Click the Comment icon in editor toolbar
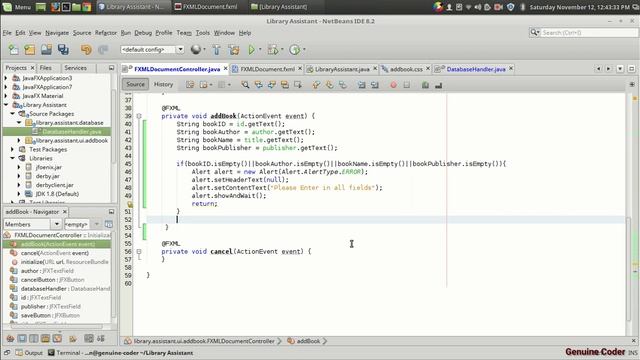Viewport: 640px width, 360px height. click(425, 85)
